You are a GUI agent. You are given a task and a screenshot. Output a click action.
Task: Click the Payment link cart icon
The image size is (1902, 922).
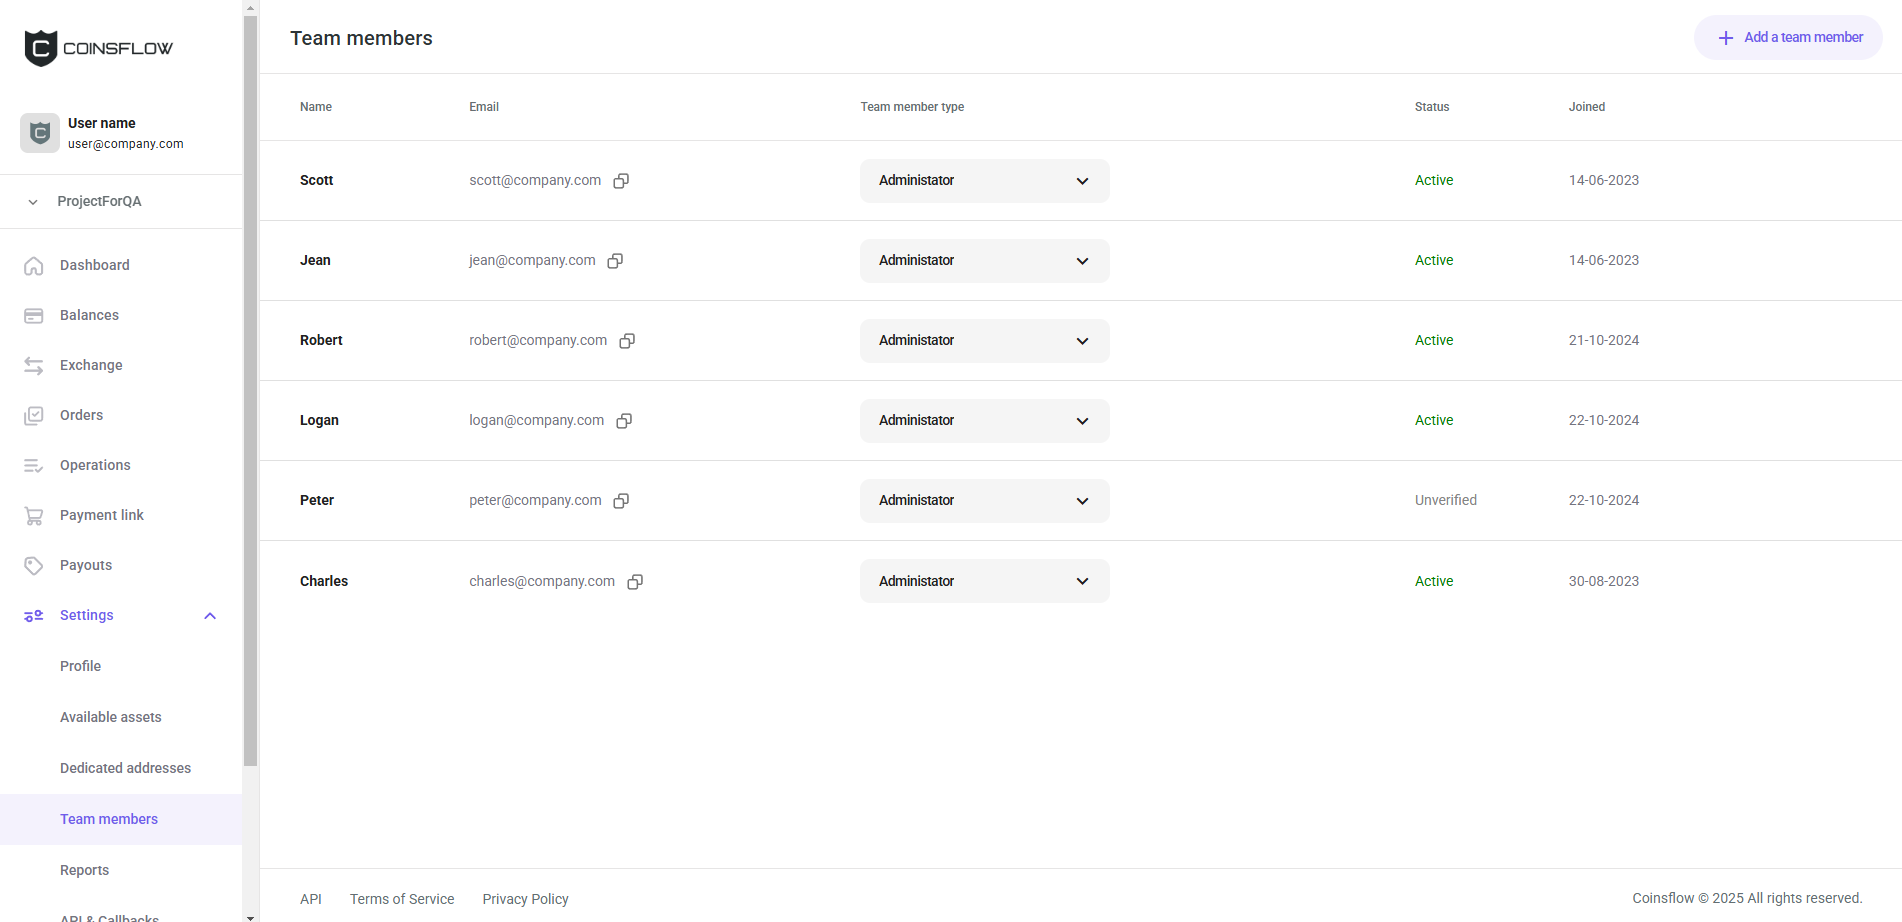34,516
